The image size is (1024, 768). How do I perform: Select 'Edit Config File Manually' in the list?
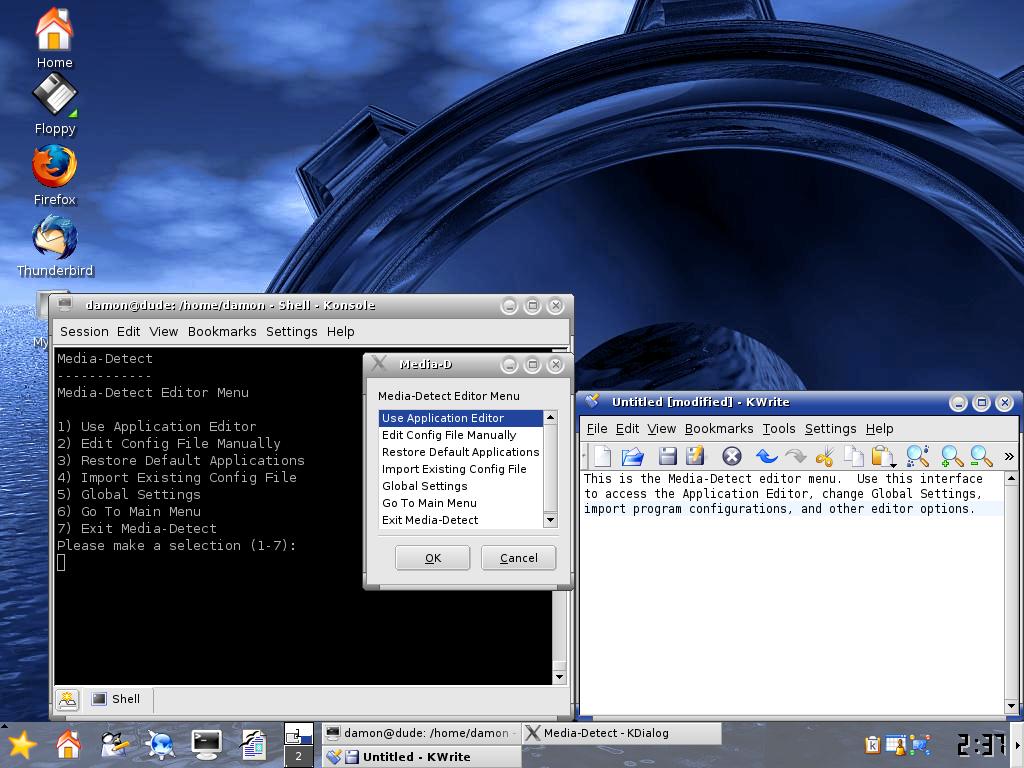(460, 435)
